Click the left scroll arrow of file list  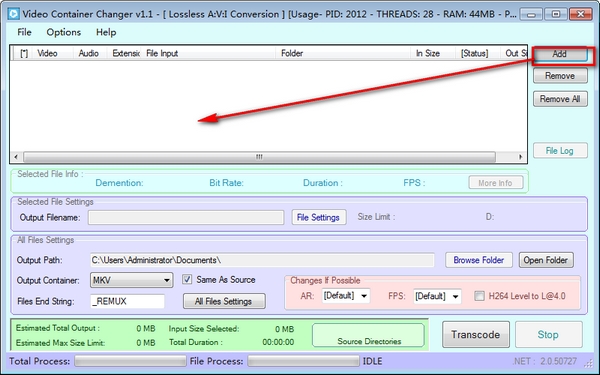(16, 157)
